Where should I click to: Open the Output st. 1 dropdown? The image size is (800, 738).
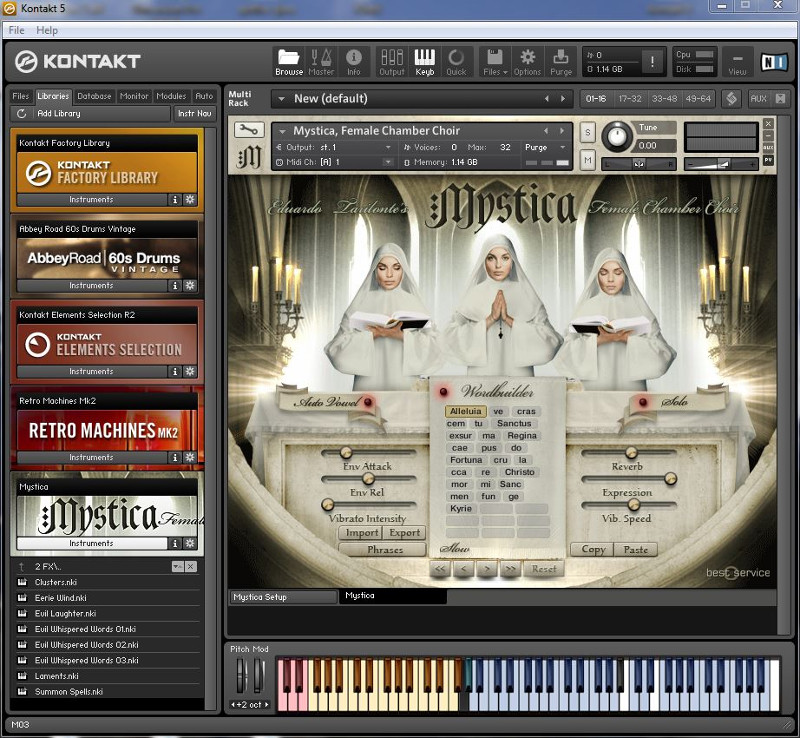[388, 147]
